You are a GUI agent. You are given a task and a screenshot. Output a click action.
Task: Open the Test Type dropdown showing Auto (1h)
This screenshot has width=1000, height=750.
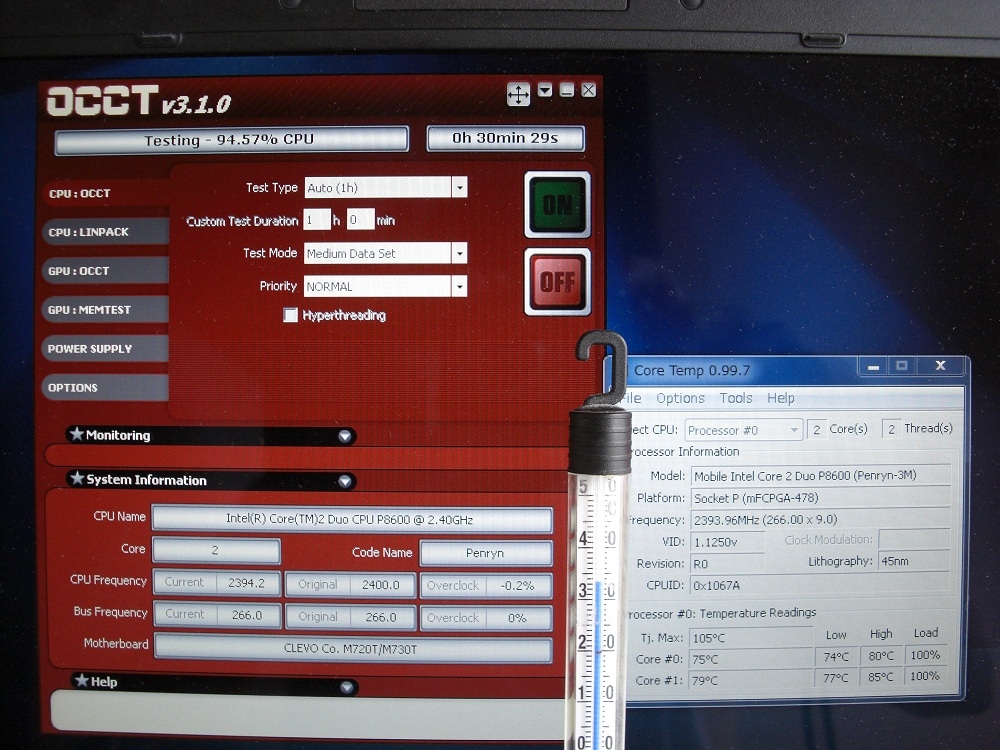385,188
